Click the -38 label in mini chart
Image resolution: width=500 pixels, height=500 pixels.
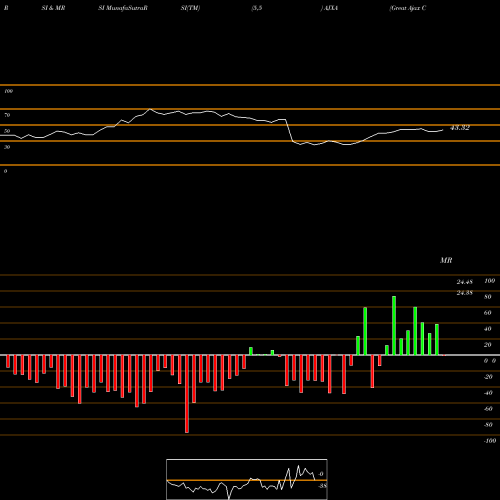(322, 486)
